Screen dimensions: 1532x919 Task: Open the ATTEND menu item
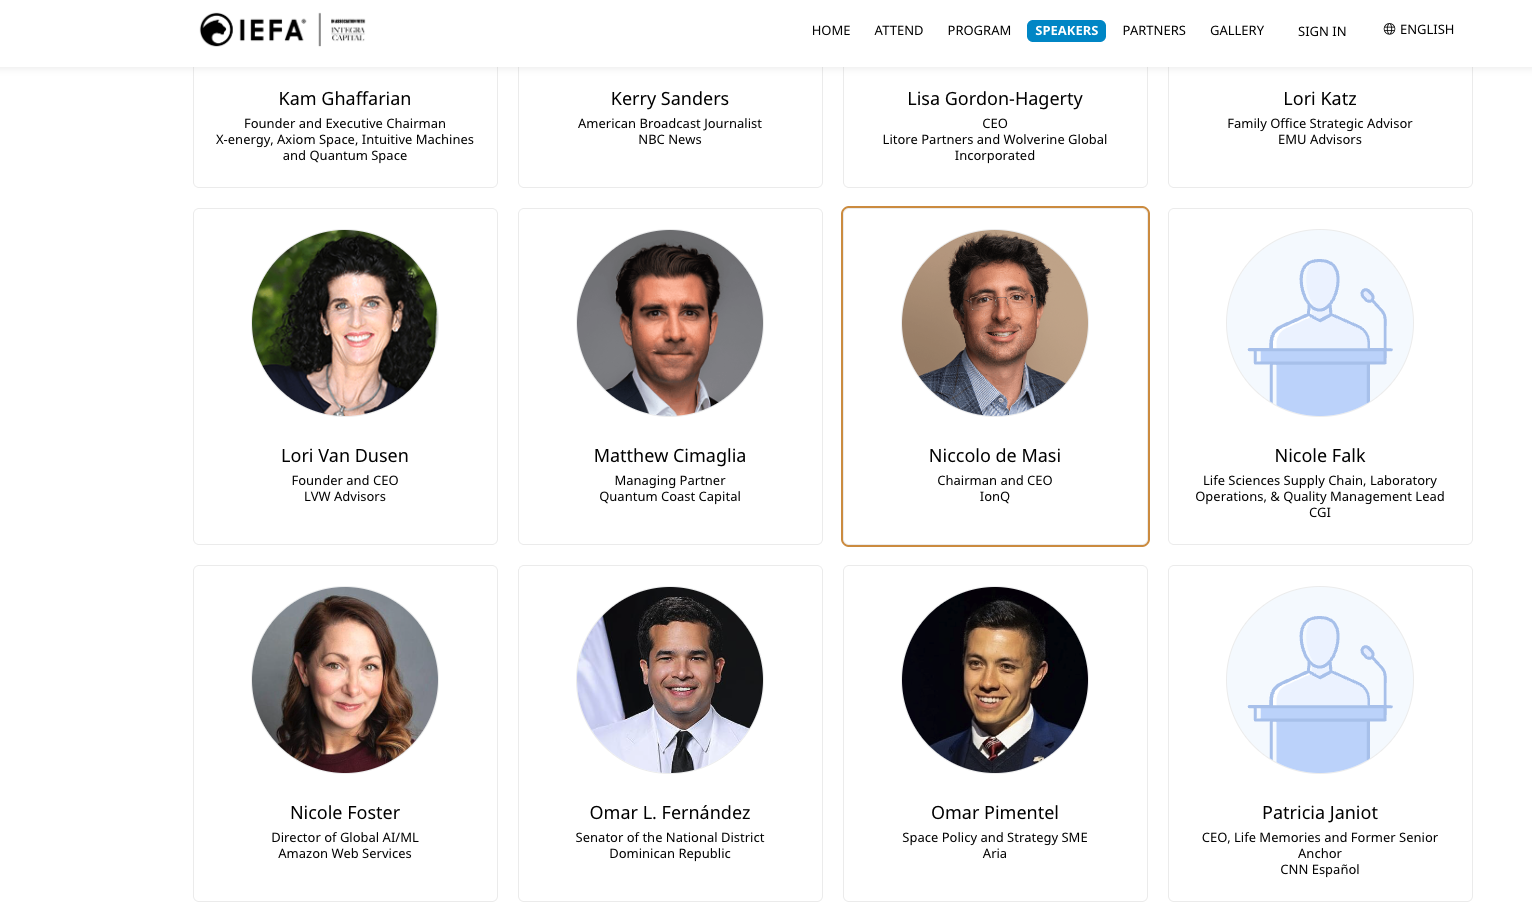pos(898,30)
